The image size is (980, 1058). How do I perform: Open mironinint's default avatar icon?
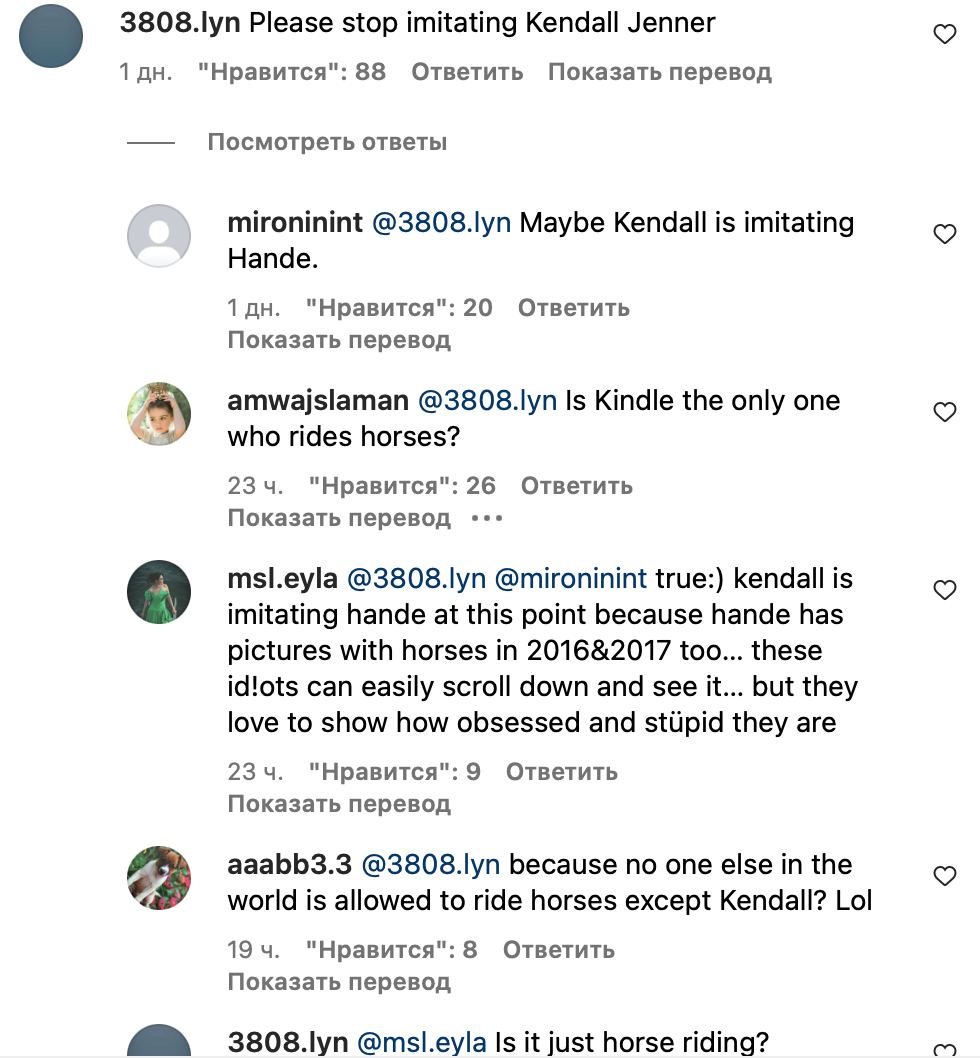click(x=159, y=236)
